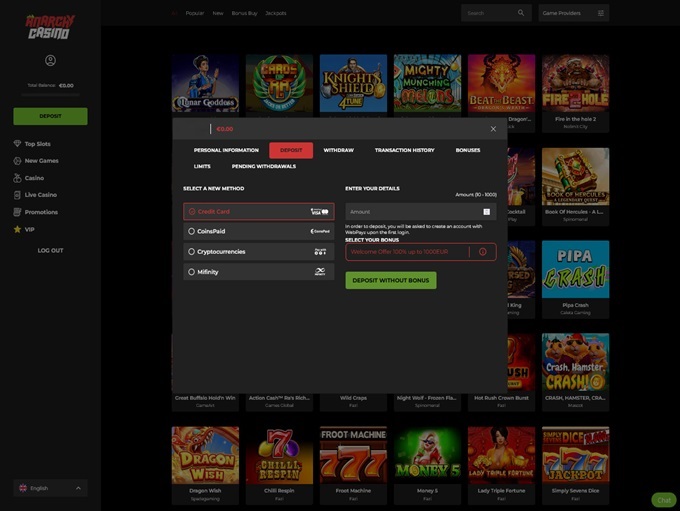Click the Anarchy Casino logo
The image size is (680, 511).
coord(48,26)
